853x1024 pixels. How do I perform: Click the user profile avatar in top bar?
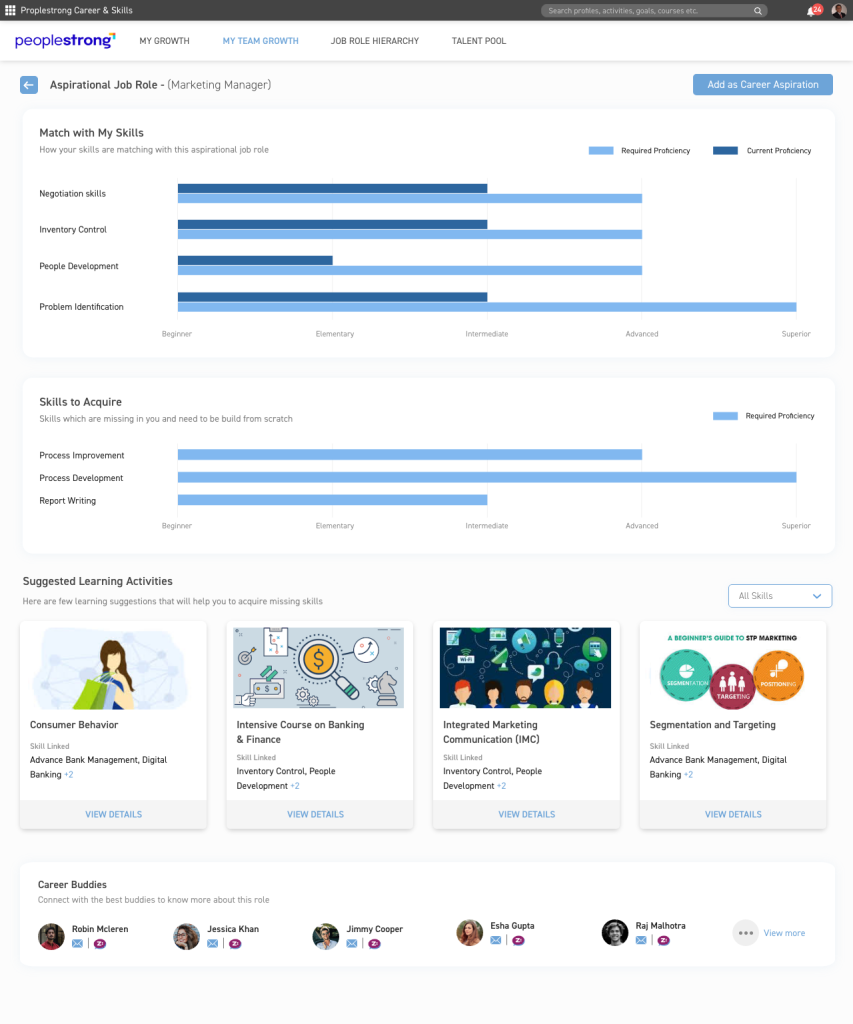point(838,11)
